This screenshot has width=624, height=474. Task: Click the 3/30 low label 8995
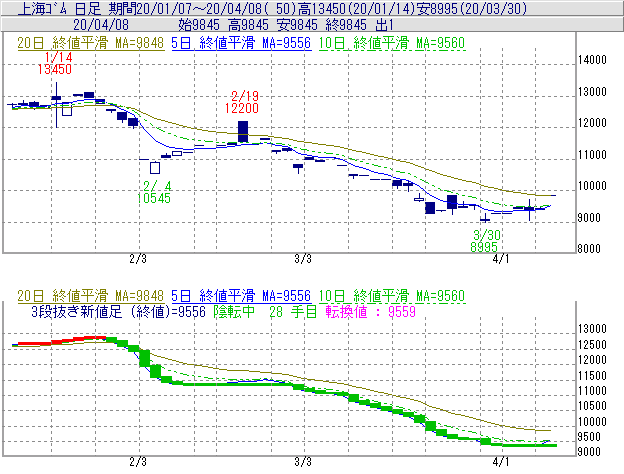click(484, 247)
